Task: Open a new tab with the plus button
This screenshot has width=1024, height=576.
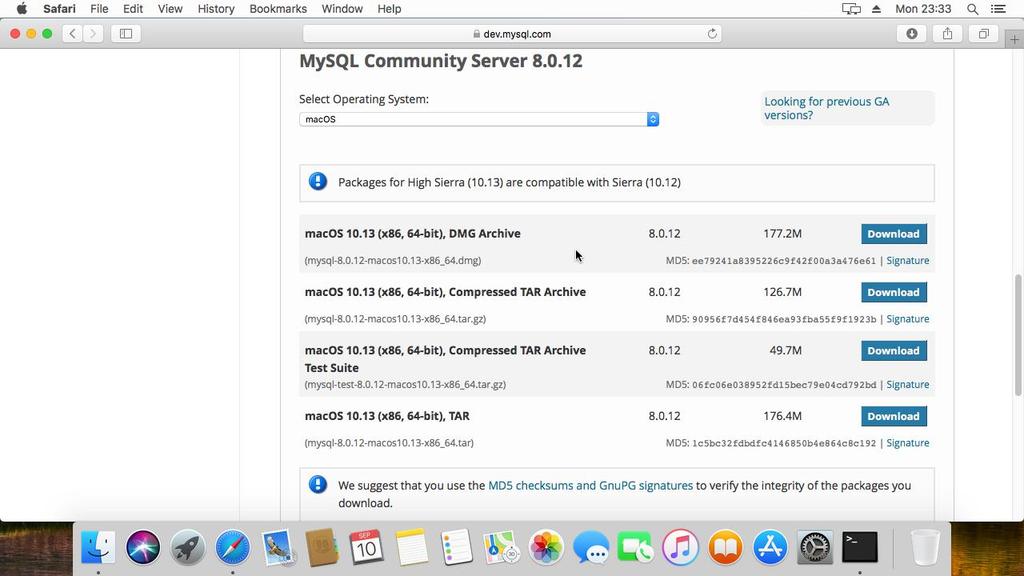Action: pos(1014,39)
